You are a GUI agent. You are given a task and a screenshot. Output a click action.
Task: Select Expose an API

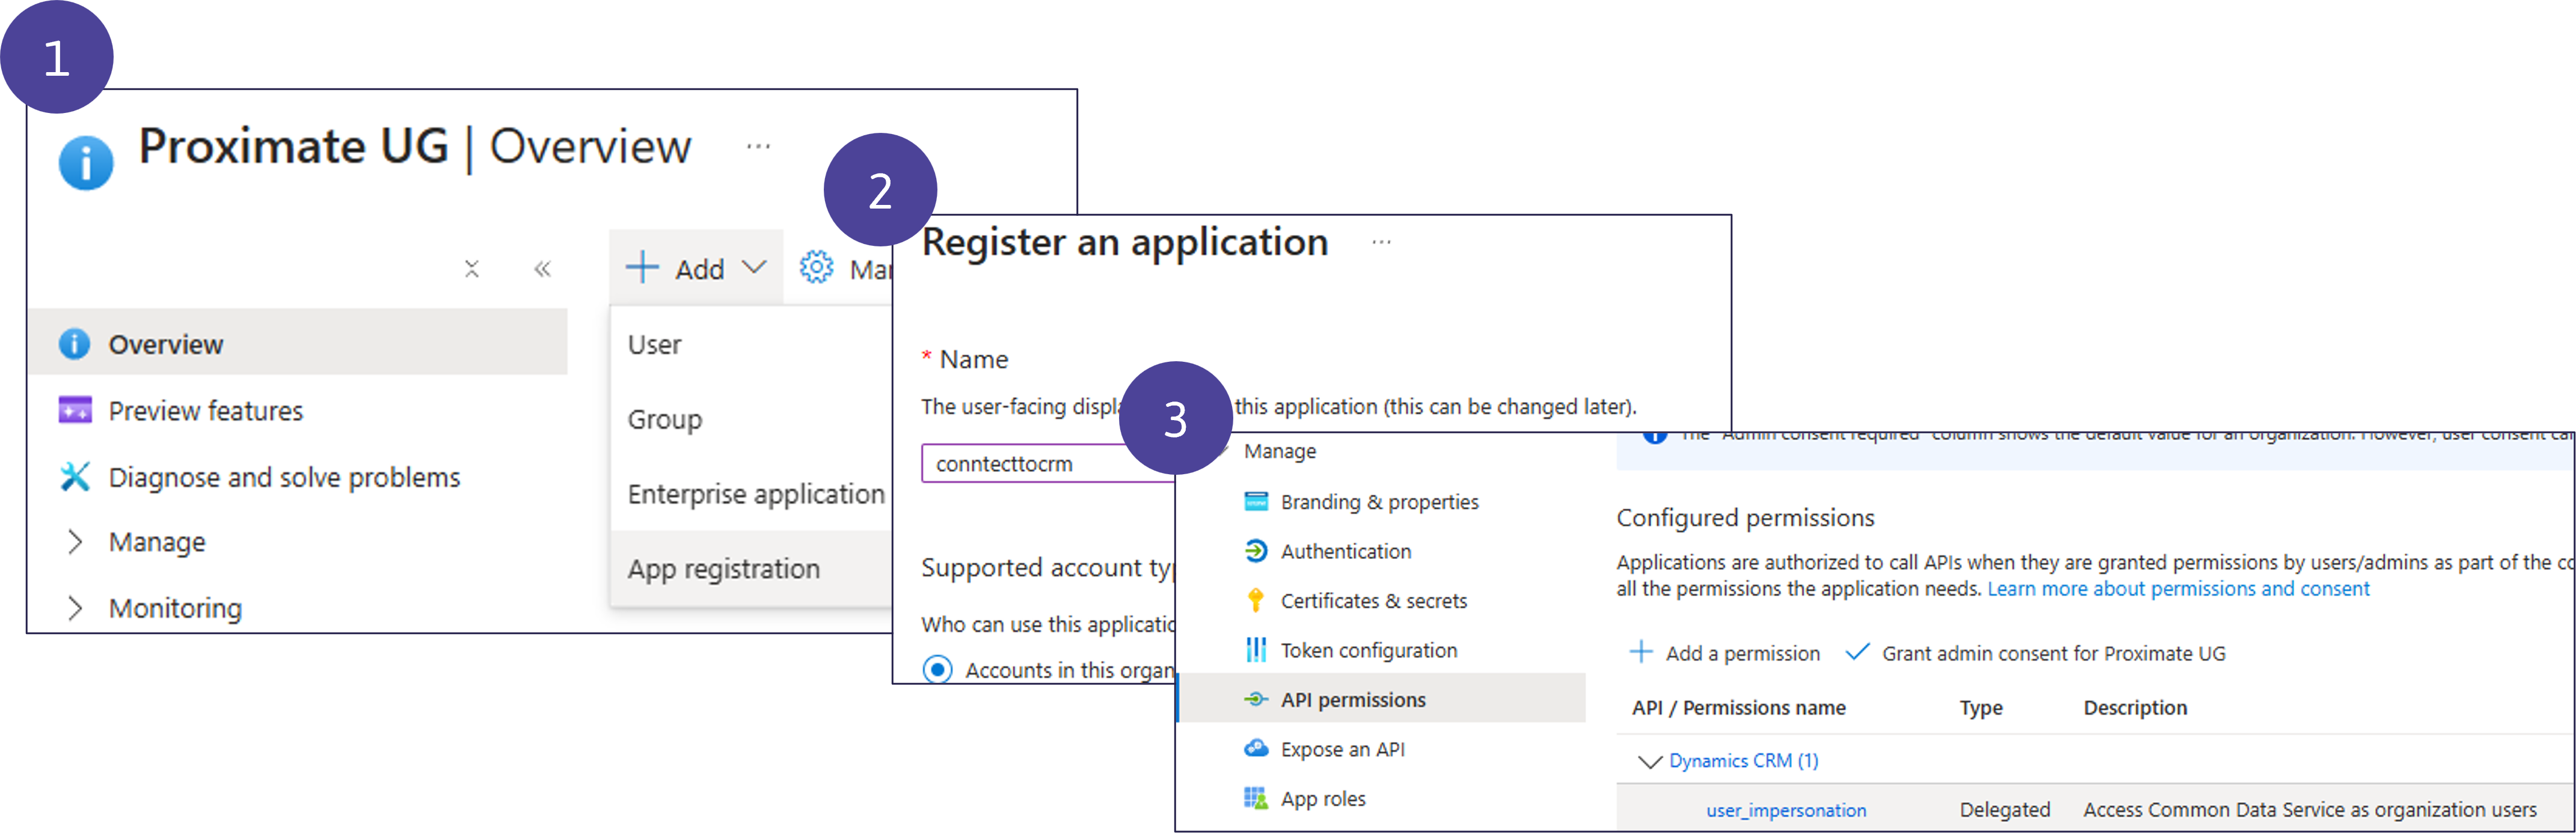pyautogui.click(x=1343, y=748)
